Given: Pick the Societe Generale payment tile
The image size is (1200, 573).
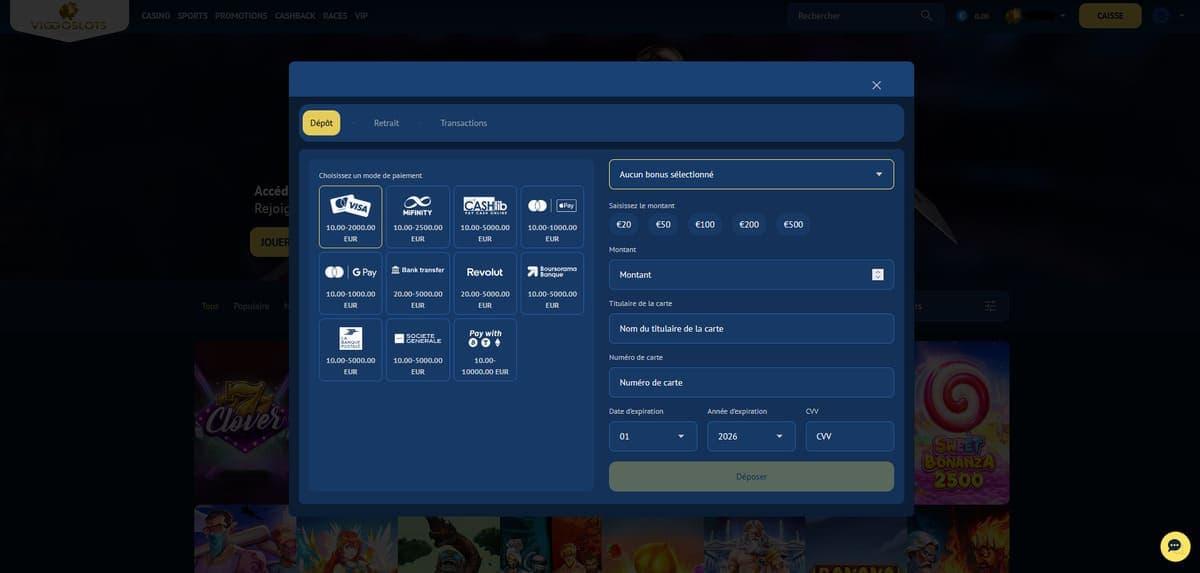Looking at the screenshot, I should (417, 350).
